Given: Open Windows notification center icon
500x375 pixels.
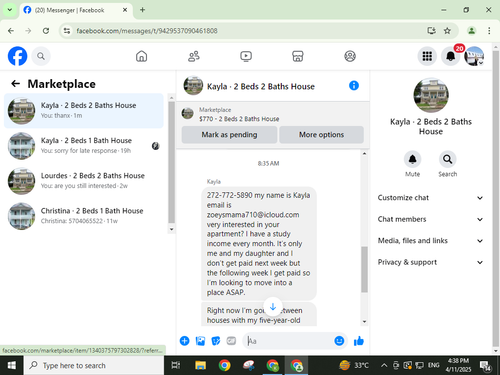Looking at the screenshot, I should pyautogui.click(x=485, y=366).
